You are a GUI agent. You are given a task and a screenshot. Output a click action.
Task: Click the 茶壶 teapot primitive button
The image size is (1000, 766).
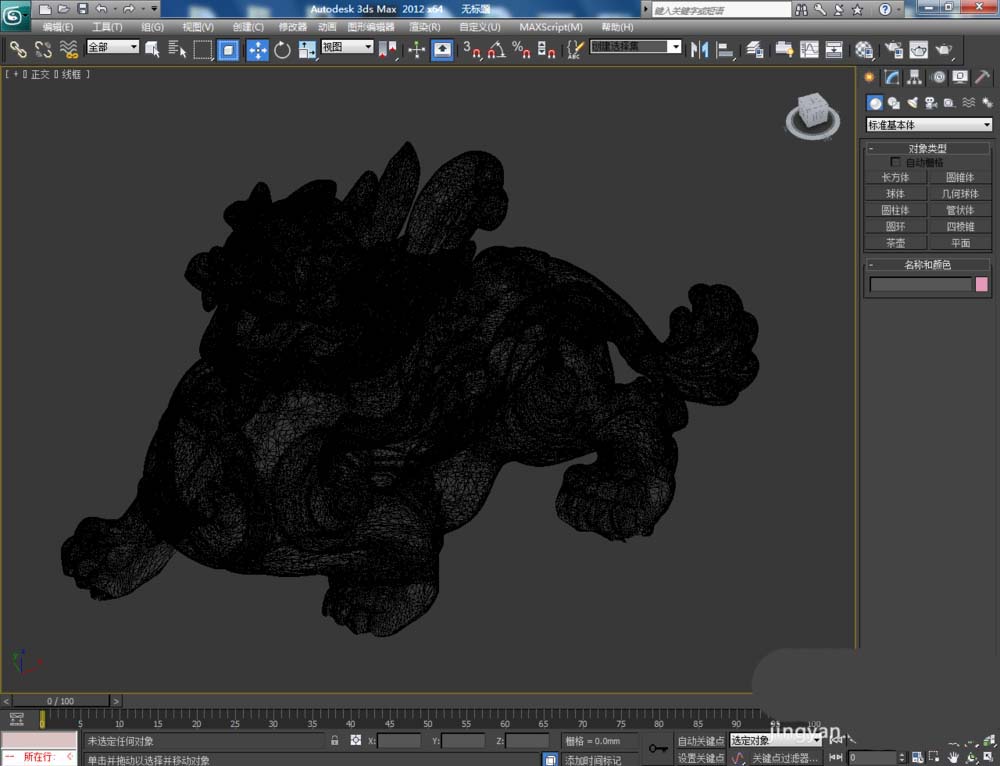tap(895, 243)
